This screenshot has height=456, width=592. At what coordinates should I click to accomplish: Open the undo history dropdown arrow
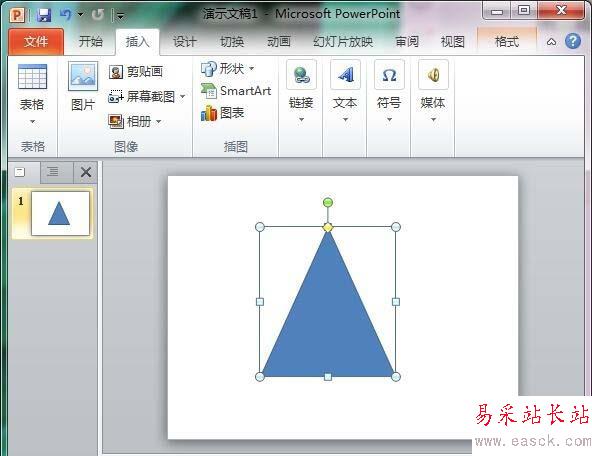point(80,15)
